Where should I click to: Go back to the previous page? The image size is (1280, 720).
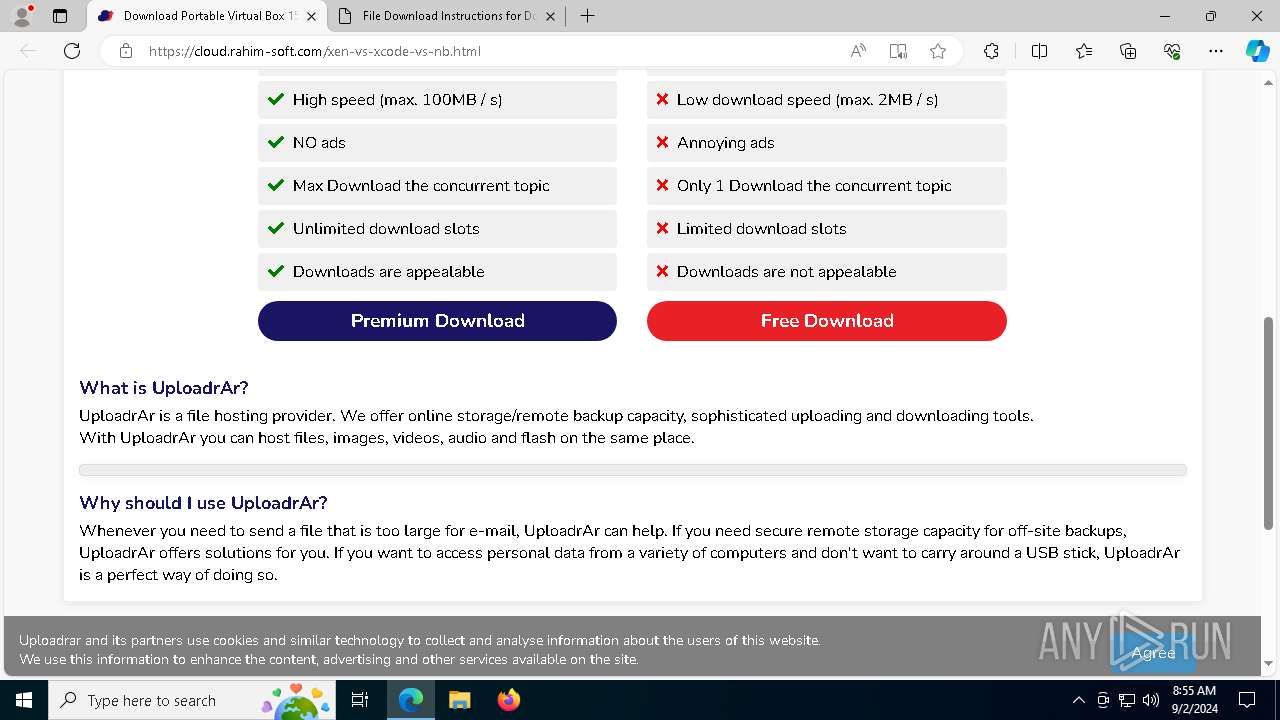(x=28, y=51)
